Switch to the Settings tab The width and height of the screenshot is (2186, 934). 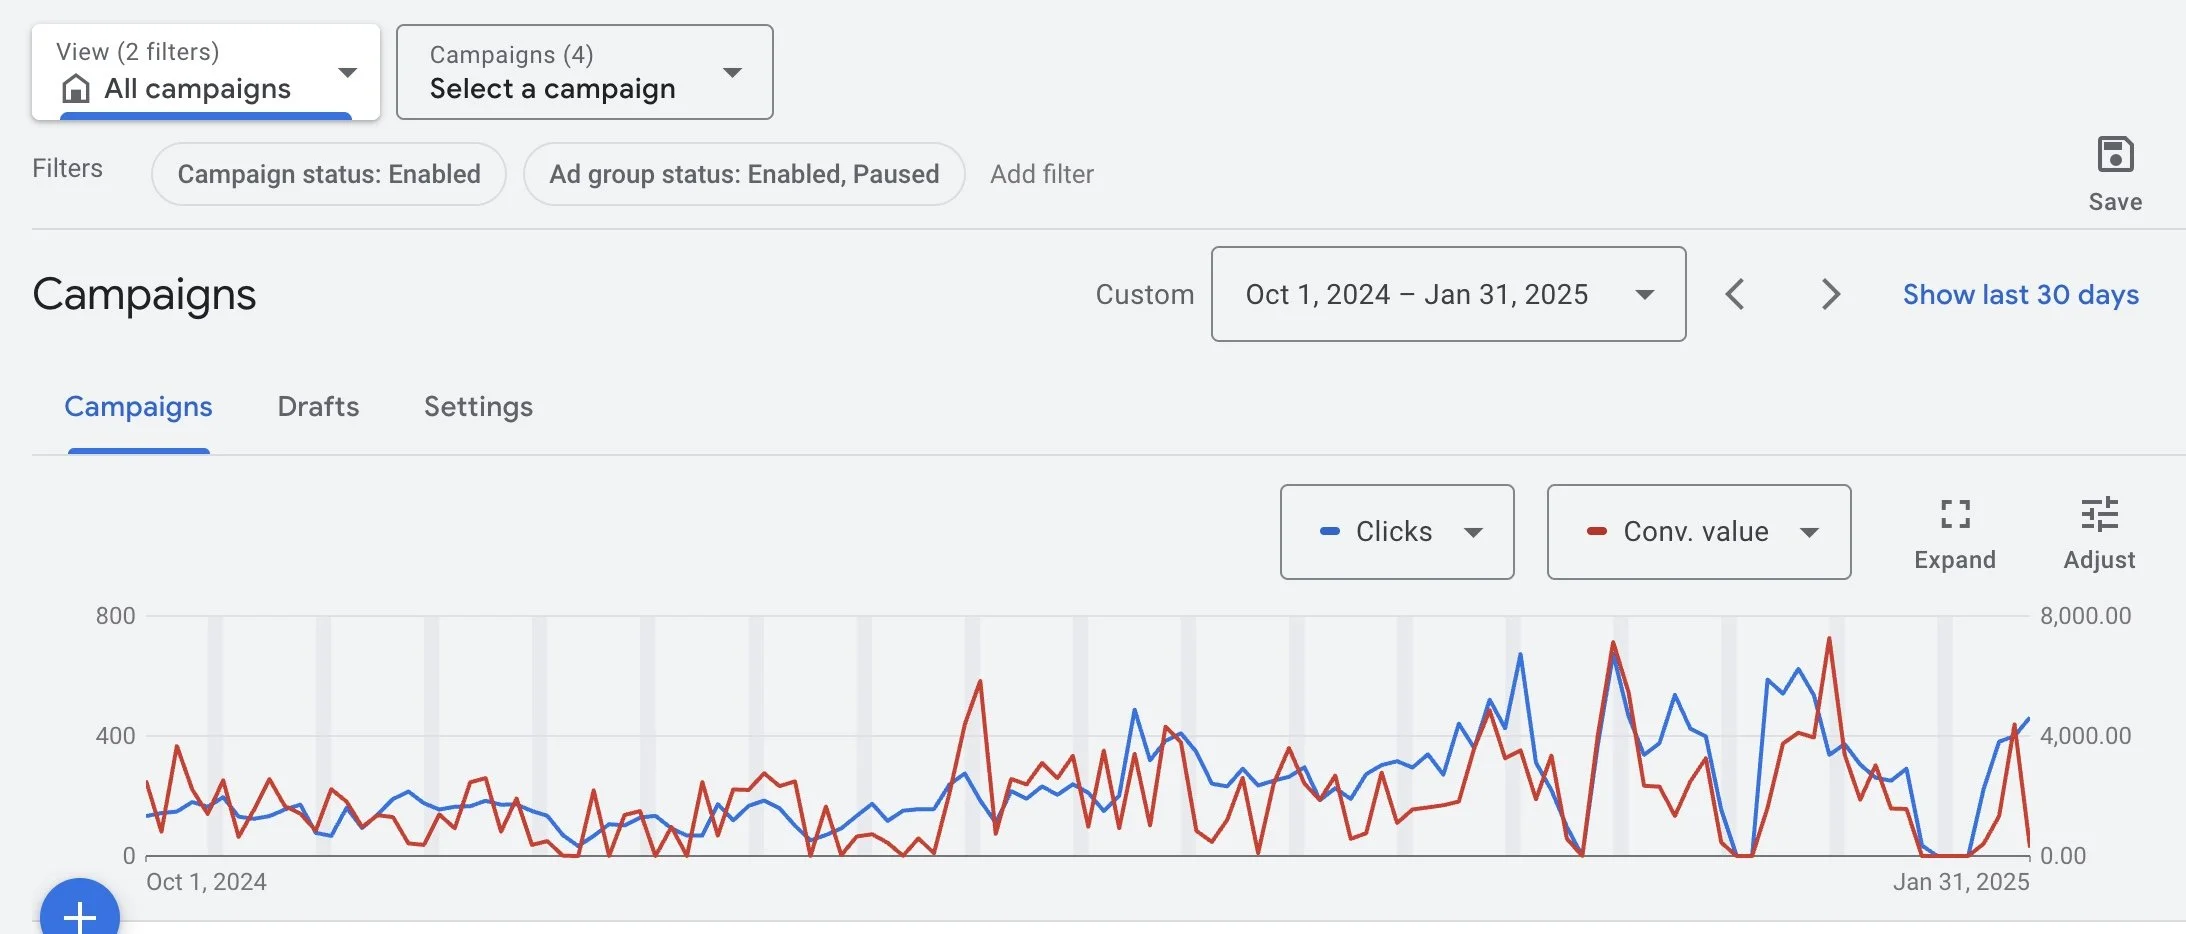coord(478,406)
